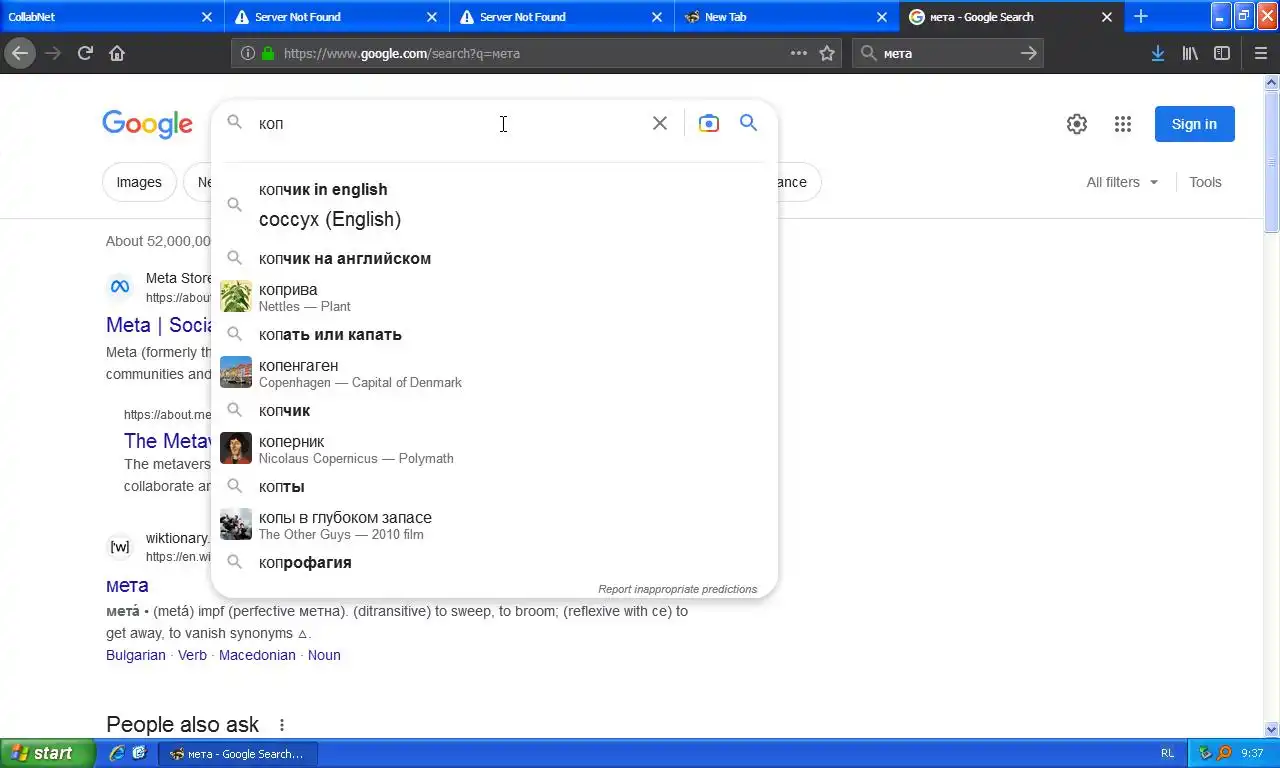This screenshot has height=768, width=1280.
Task: Choose suggestion копты
Action: click(x=494, y=486)
